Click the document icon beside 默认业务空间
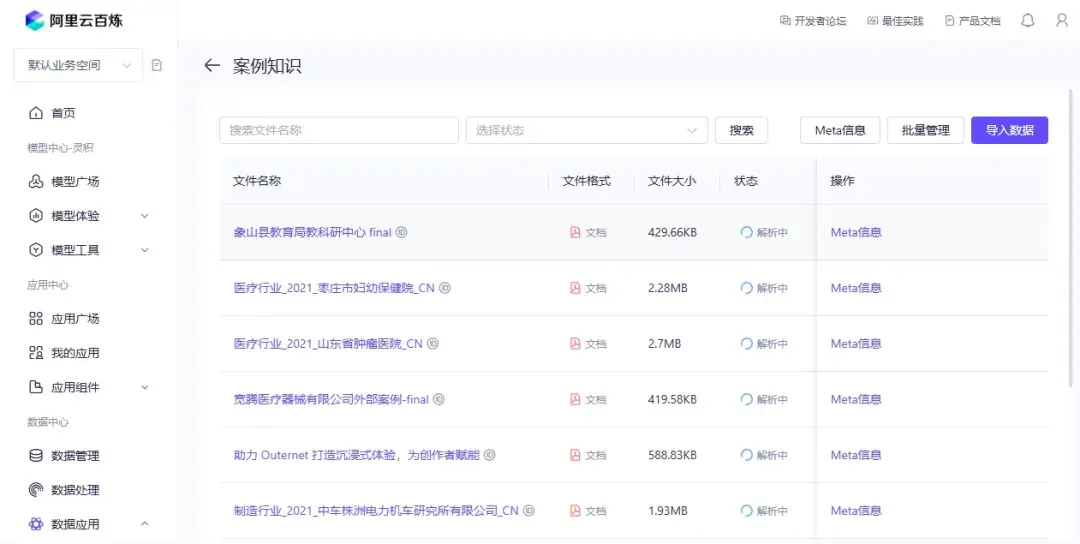The height and width of the screenshot is (544, 1080). tap(157, 65)
